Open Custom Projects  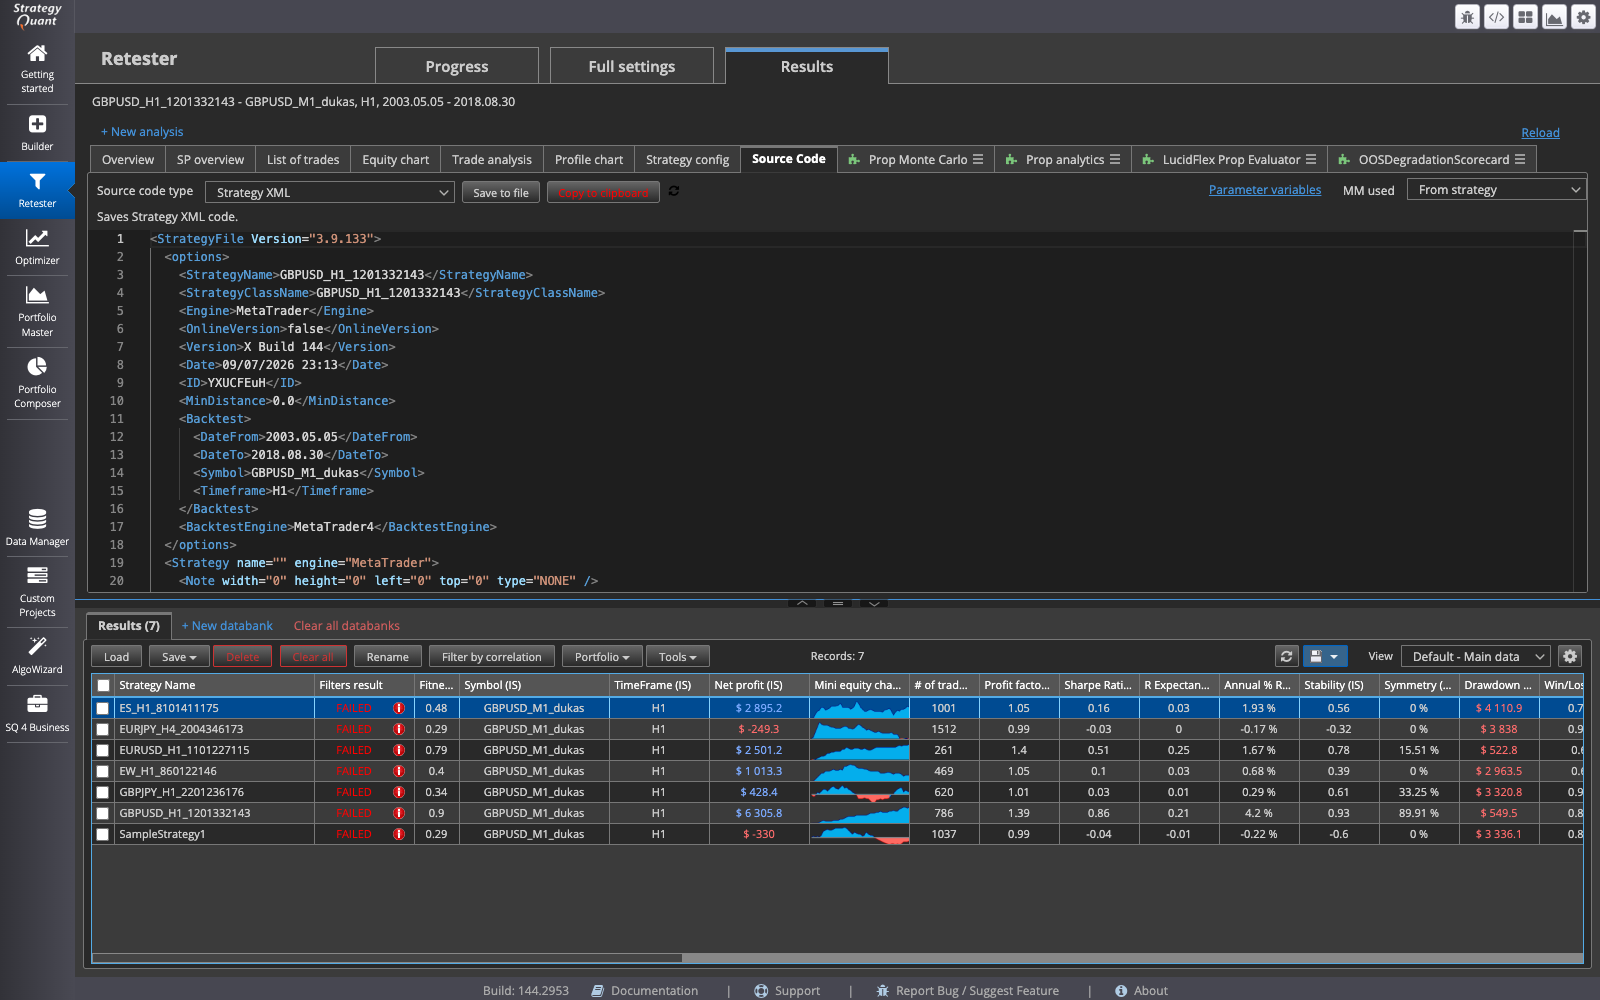37,591
